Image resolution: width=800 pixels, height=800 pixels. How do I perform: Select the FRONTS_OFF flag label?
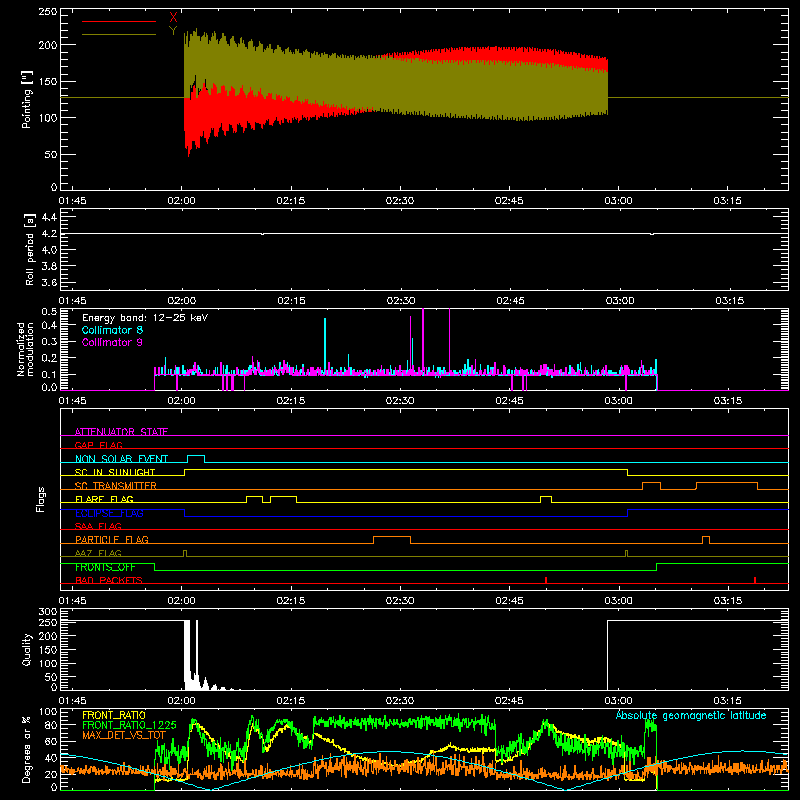[105, 567]
